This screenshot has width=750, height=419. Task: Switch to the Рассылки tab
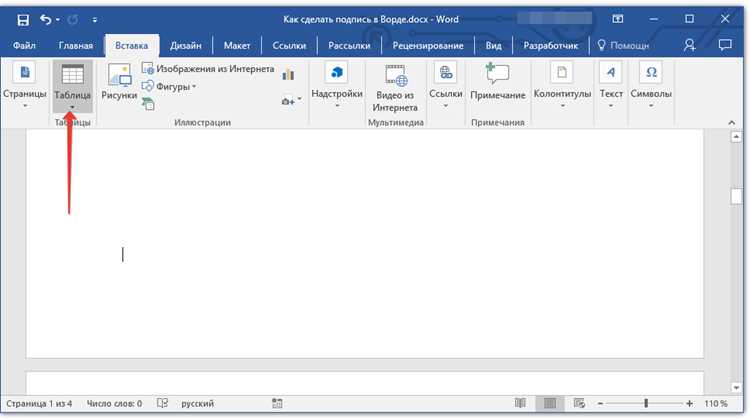pyautogui.click(x=349, y=45)
